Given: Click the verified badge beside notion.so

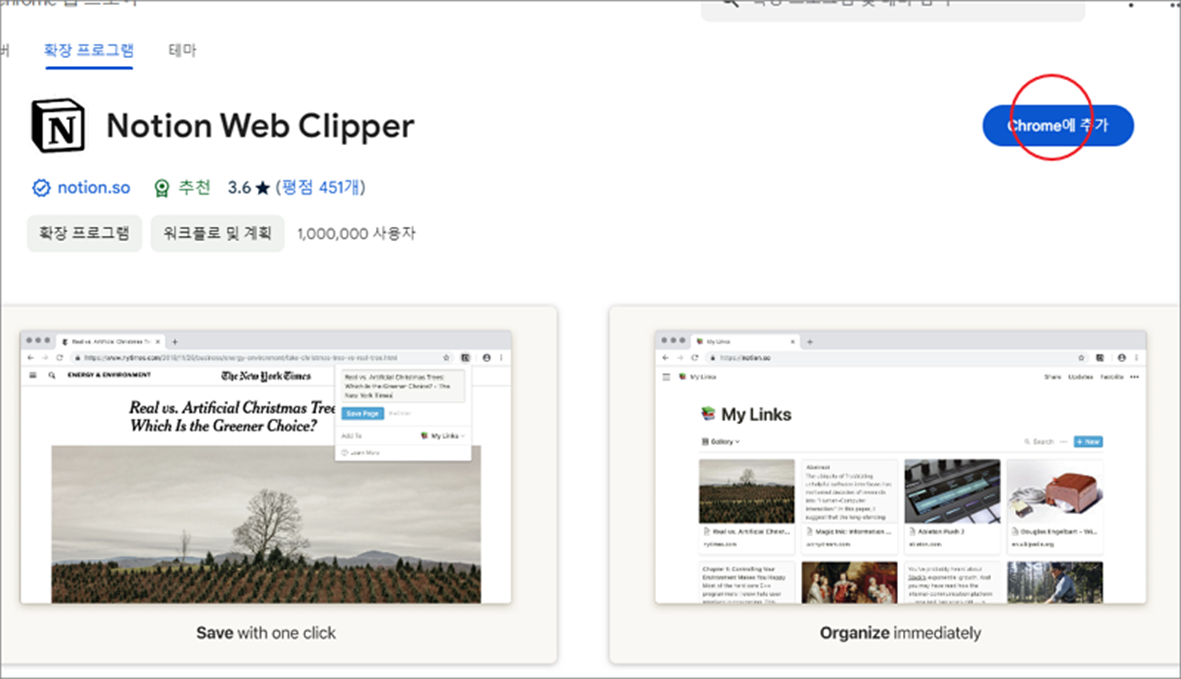Looking at the screenshot, I should pos(41,187).
